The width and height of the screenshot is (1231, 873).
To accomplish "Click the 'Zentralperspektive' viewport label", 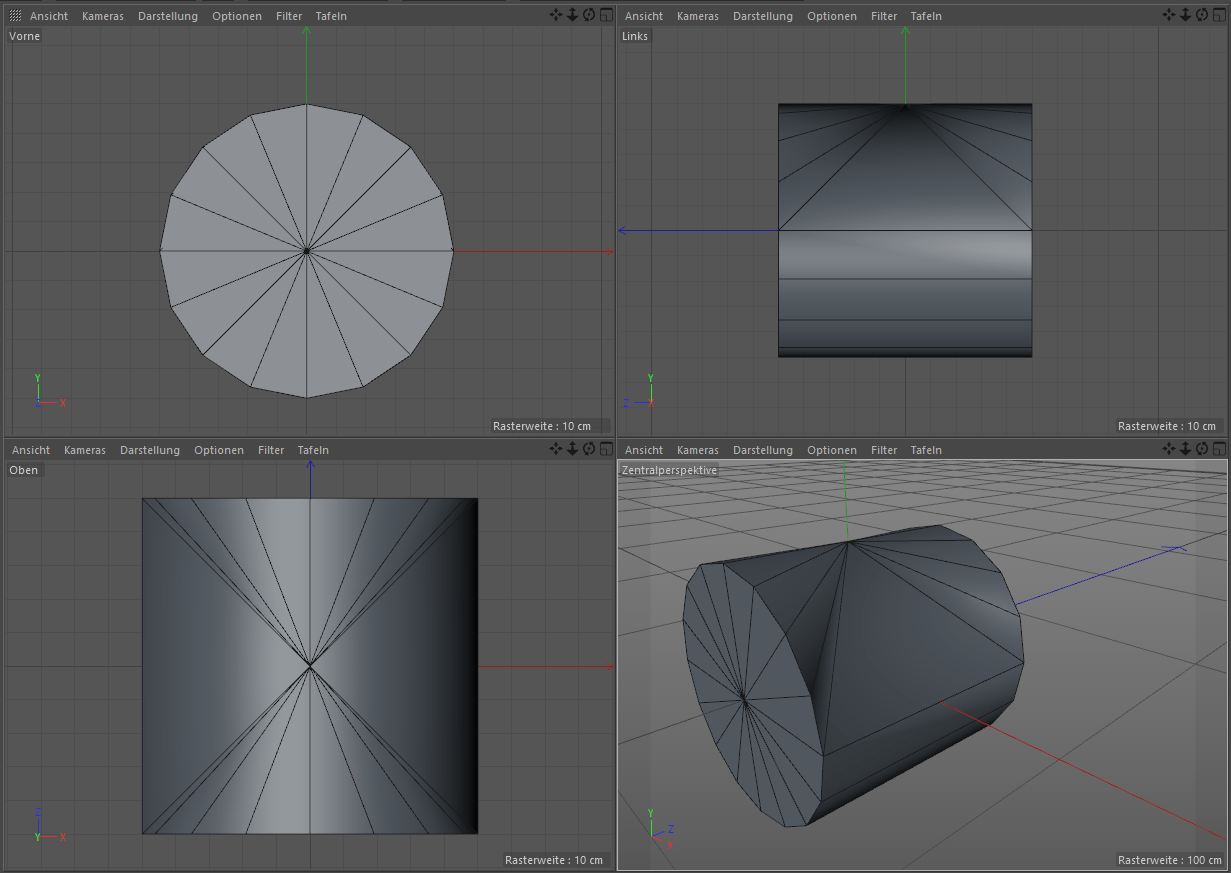I will click(x=669, y=470).
